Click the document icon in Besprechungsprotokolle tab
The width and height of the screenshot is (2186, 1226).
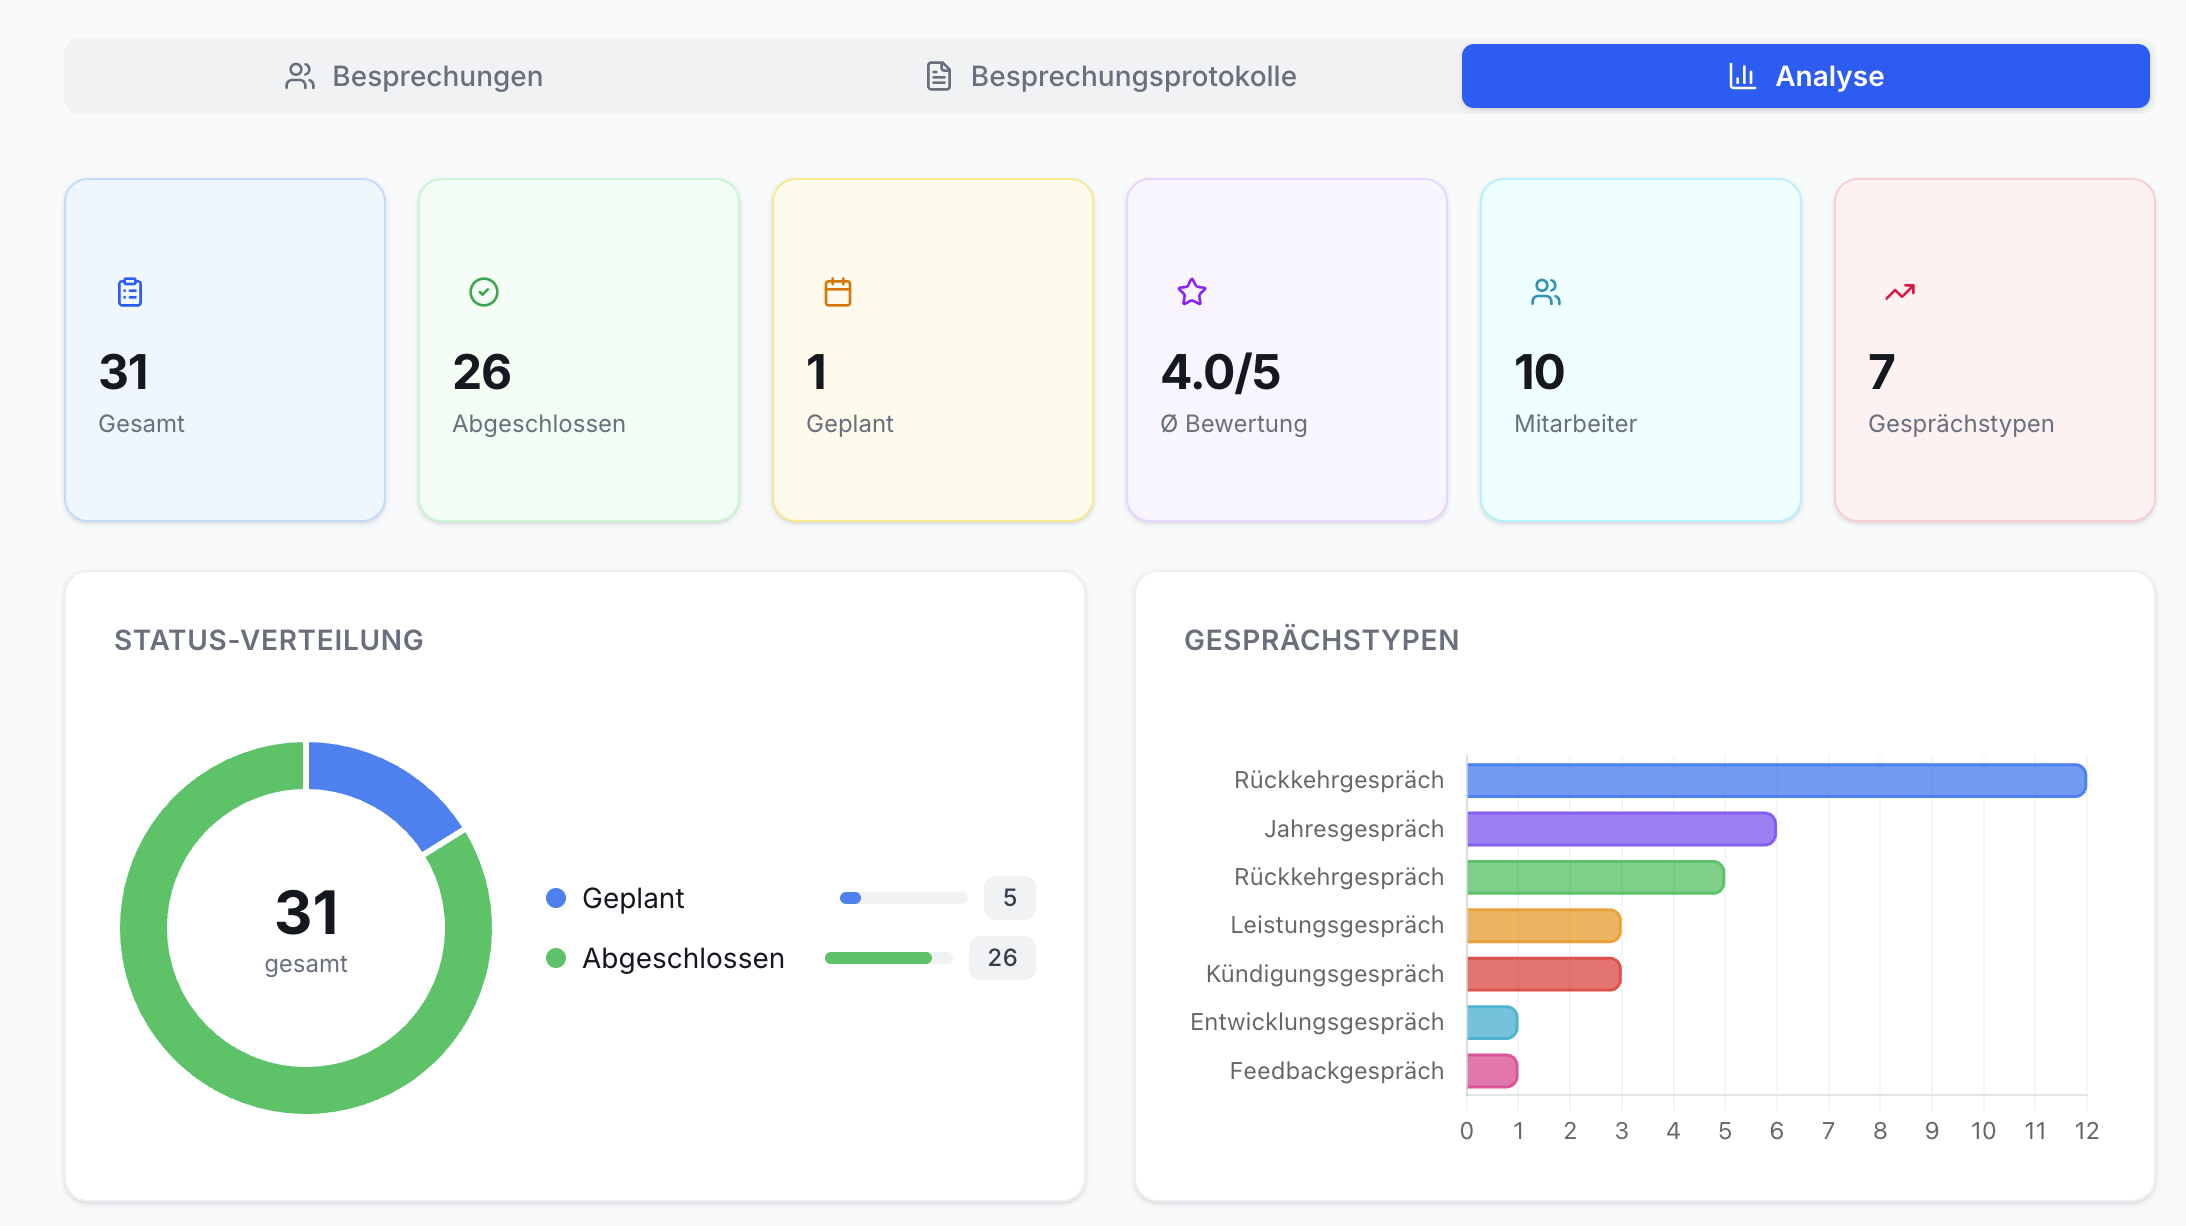coord(938,76)
